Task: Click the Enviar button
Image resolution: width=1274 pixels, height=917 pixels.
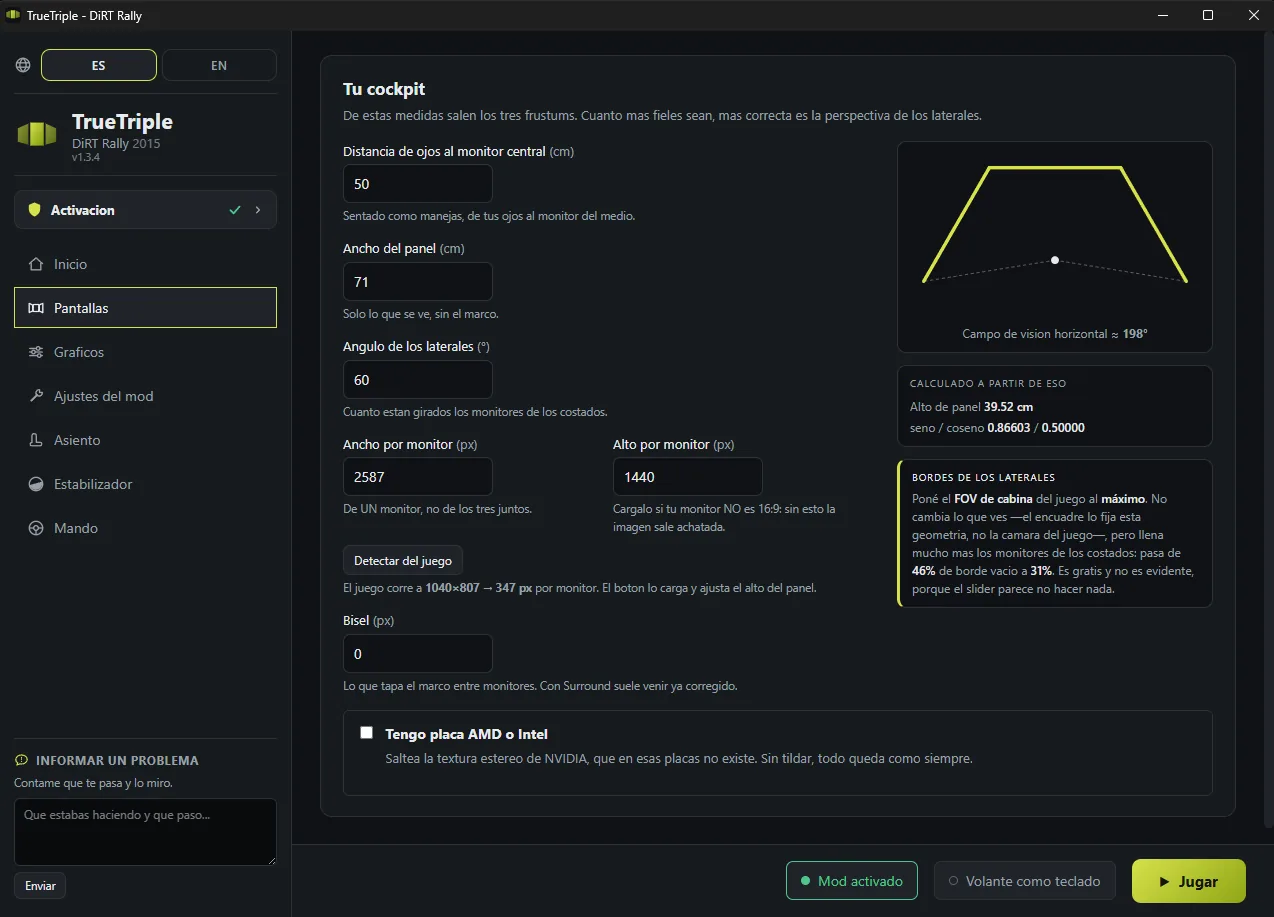Action: (x=40, y=886)
